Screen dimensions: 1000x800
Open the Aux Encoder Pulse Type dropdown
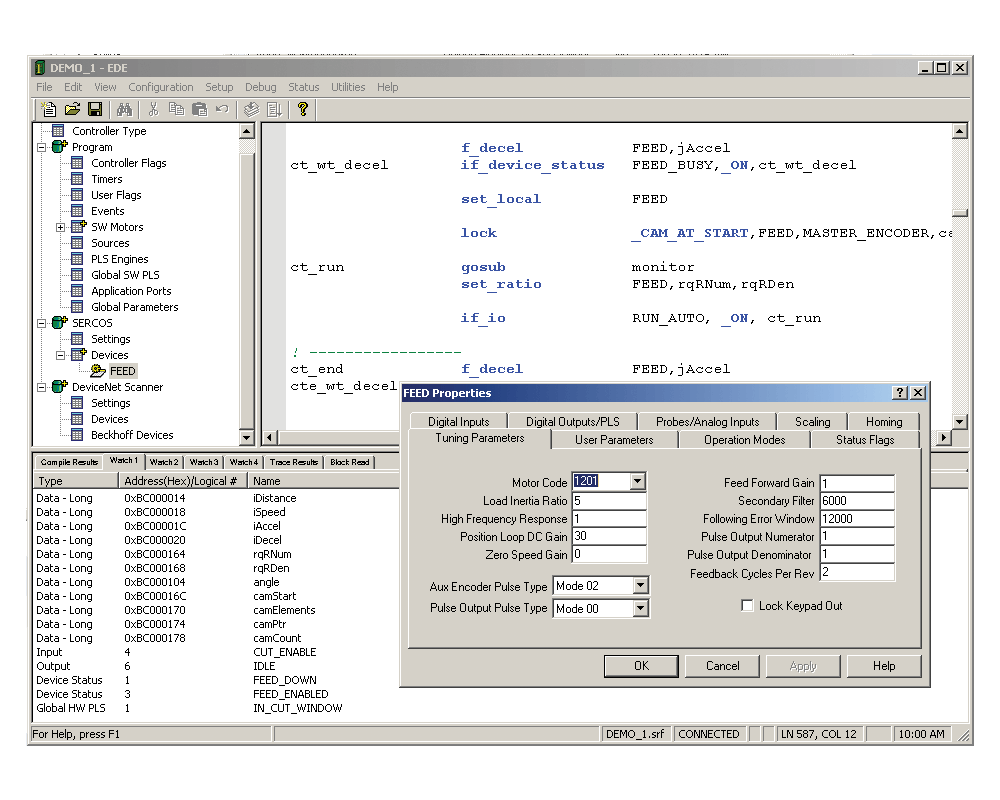click(x=640, y=586)
